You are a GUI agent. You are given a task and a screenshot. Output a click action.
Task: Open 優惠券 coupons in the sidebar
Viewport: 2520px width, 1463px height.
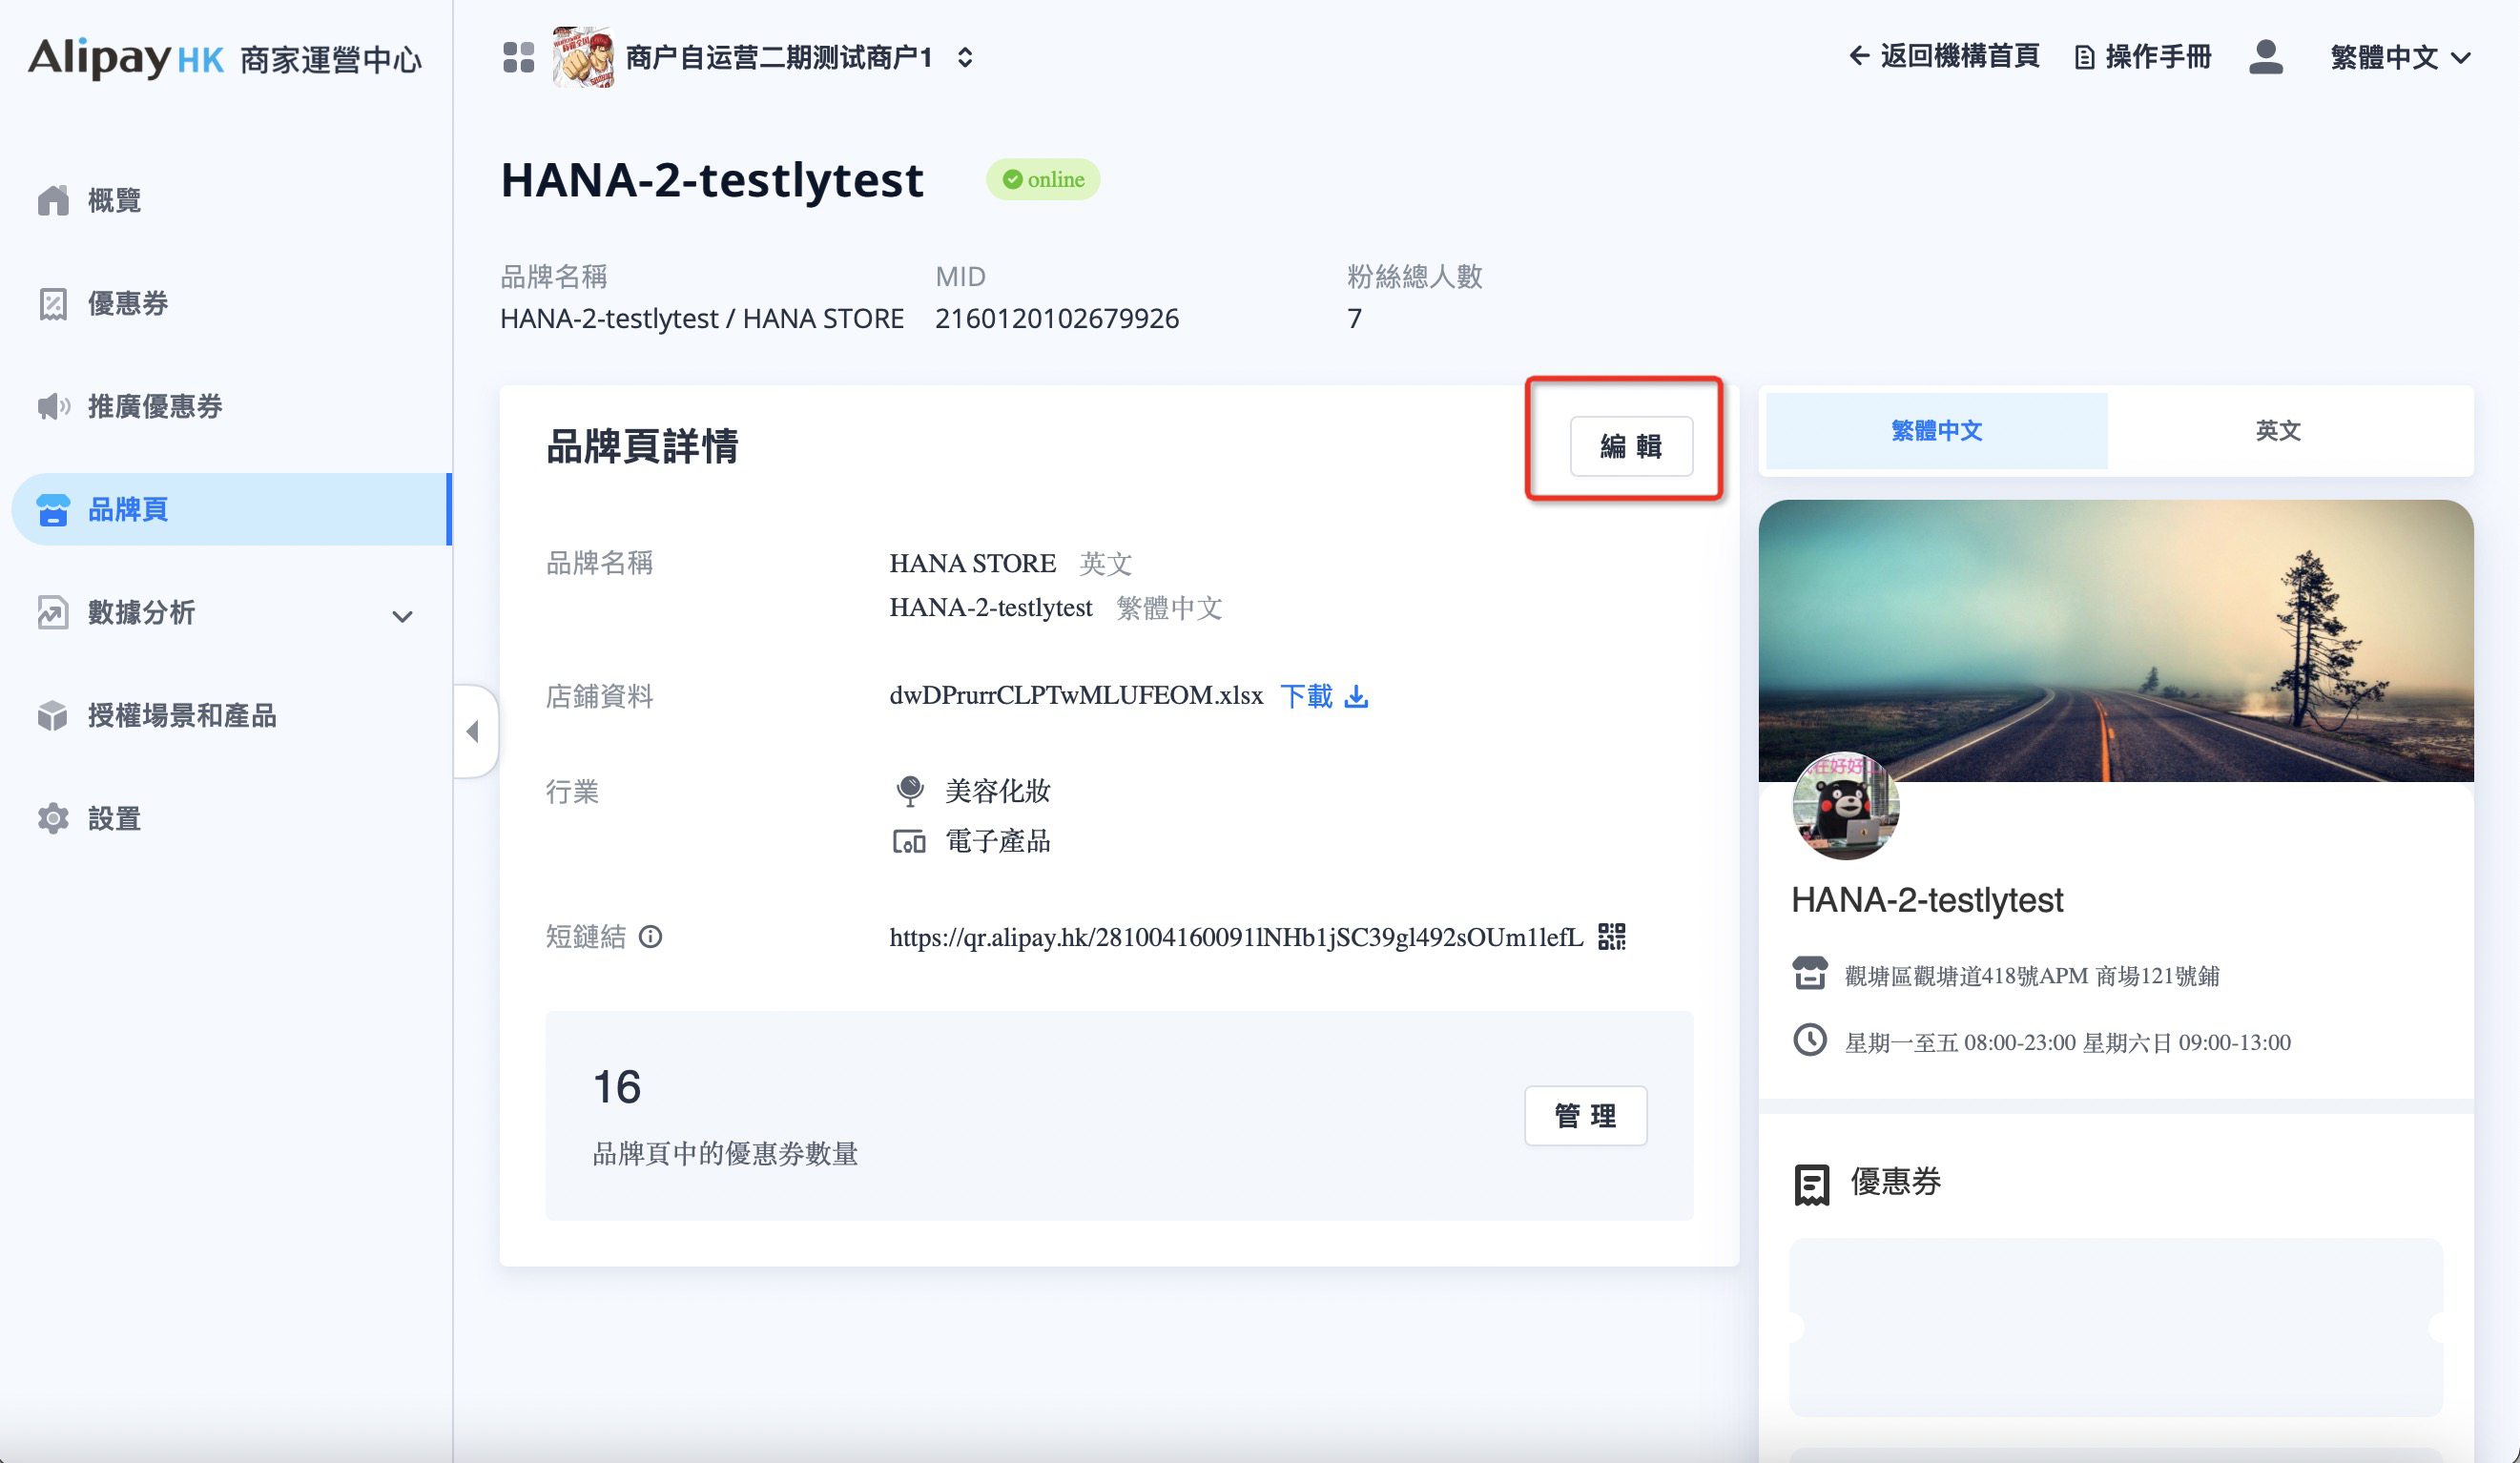click(127, 303)
